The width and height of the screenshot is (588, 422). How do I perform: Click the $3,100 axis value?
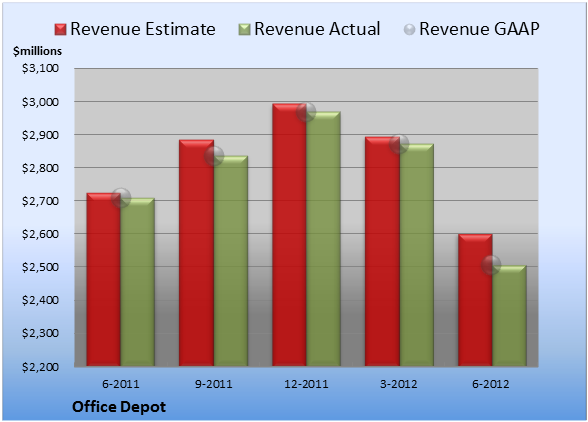[x=40, y=68]
